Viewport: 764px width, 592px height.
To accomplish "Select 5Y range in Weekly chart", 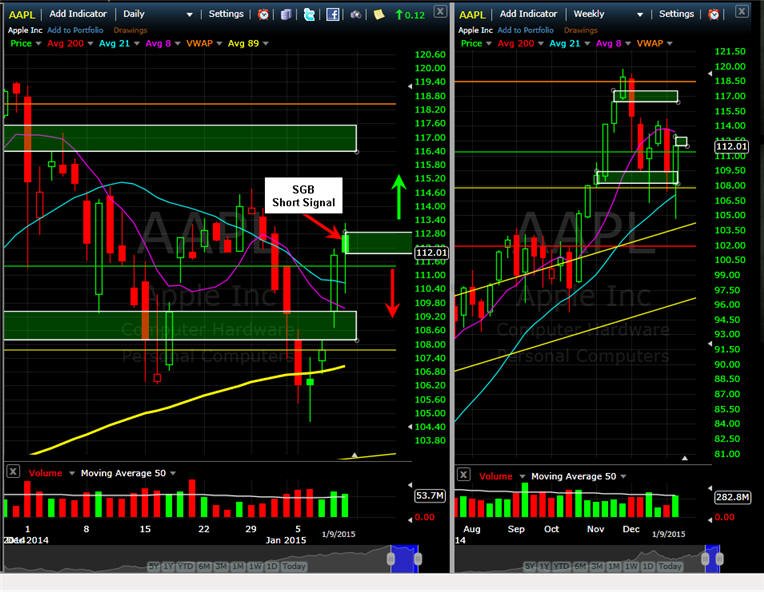I will 530,566.
